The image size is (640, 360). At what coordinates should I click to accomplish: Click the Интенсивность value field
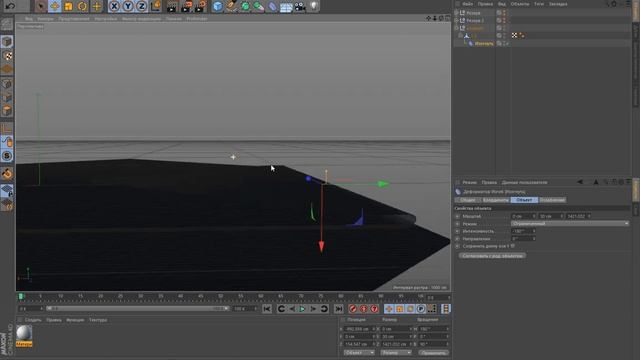[x=523, y=231]
